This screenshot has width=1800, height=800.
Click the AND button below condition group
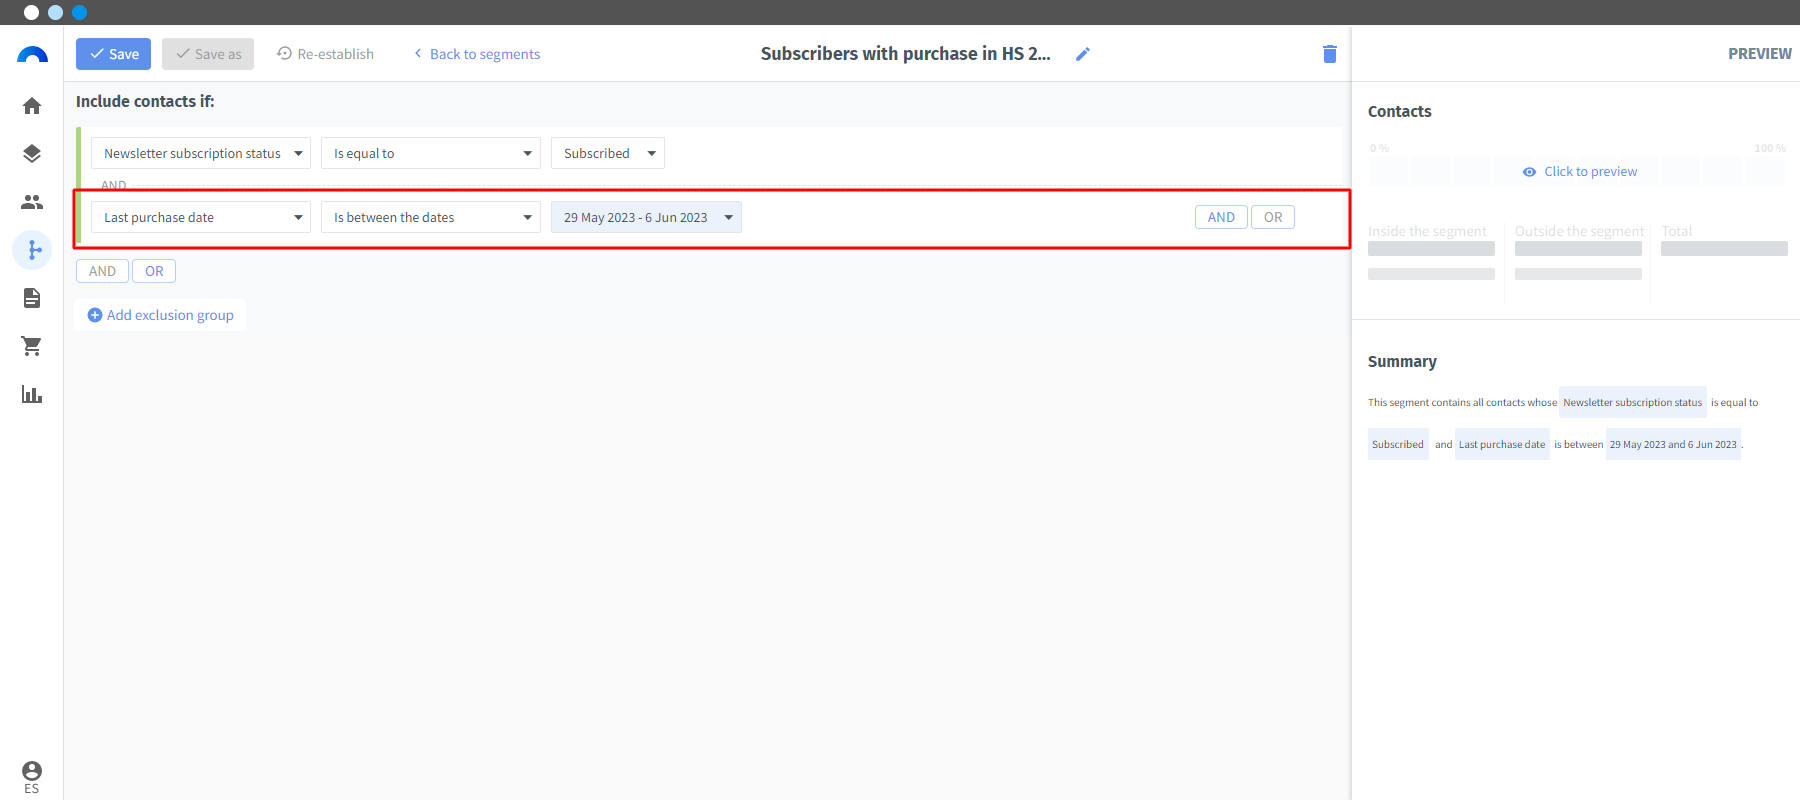click(102, 271)
